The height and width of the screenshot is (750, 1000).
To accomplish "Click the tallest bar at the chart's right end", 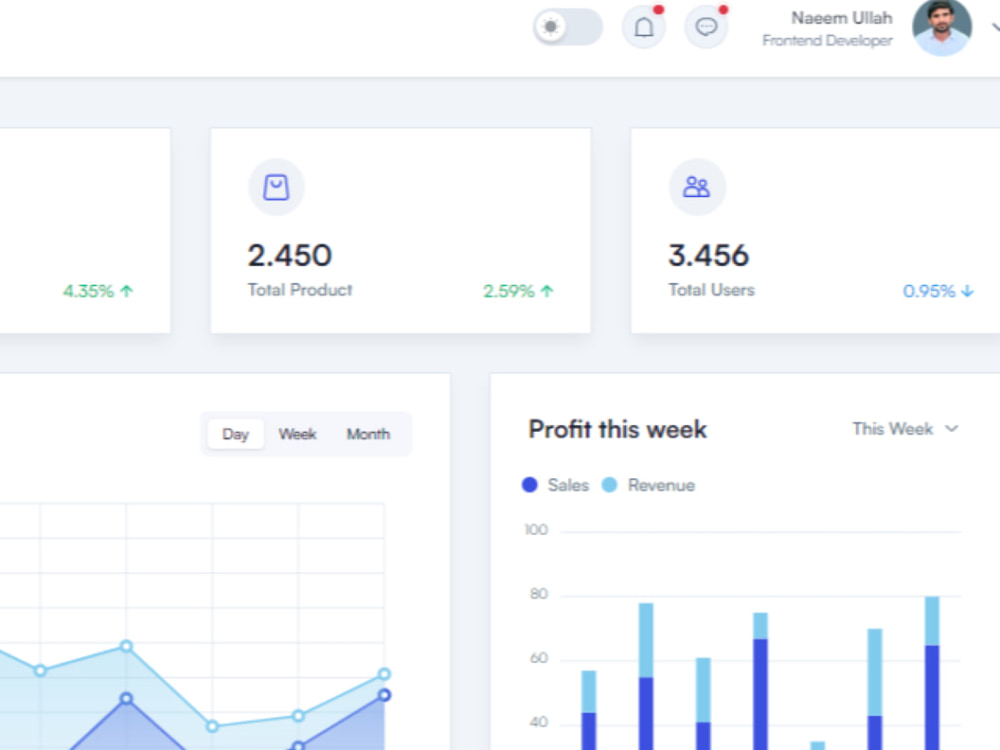I will tap(932, 673).
